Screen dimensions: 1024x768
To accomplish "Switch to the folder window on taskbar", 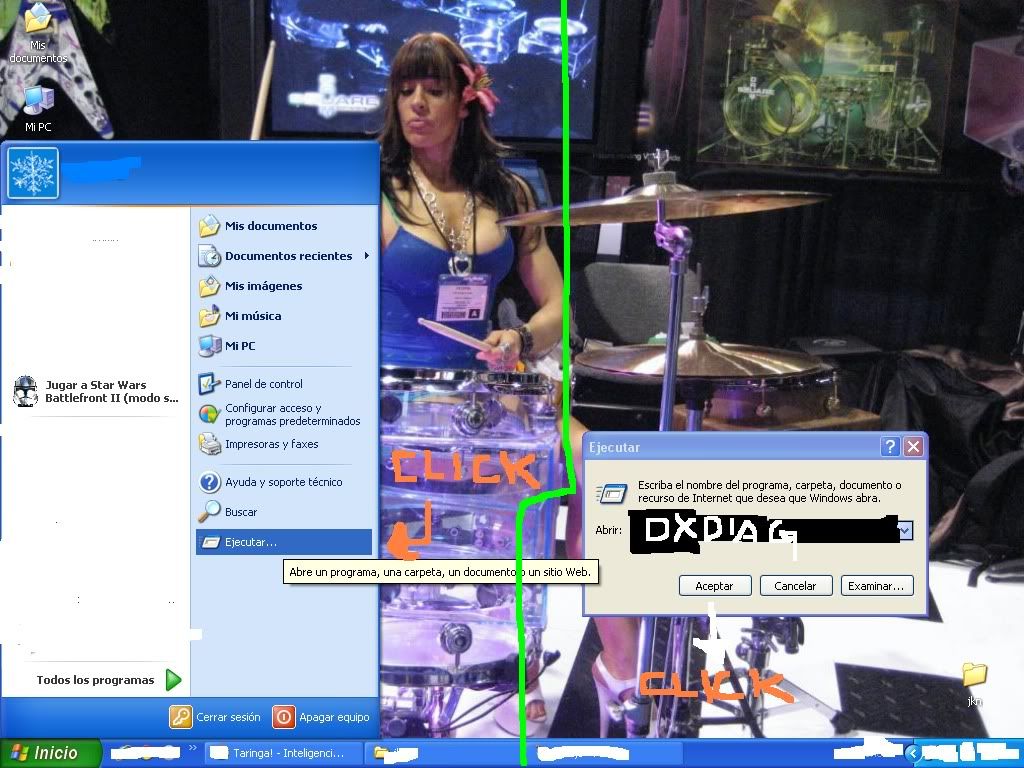I will pos(444,753).
